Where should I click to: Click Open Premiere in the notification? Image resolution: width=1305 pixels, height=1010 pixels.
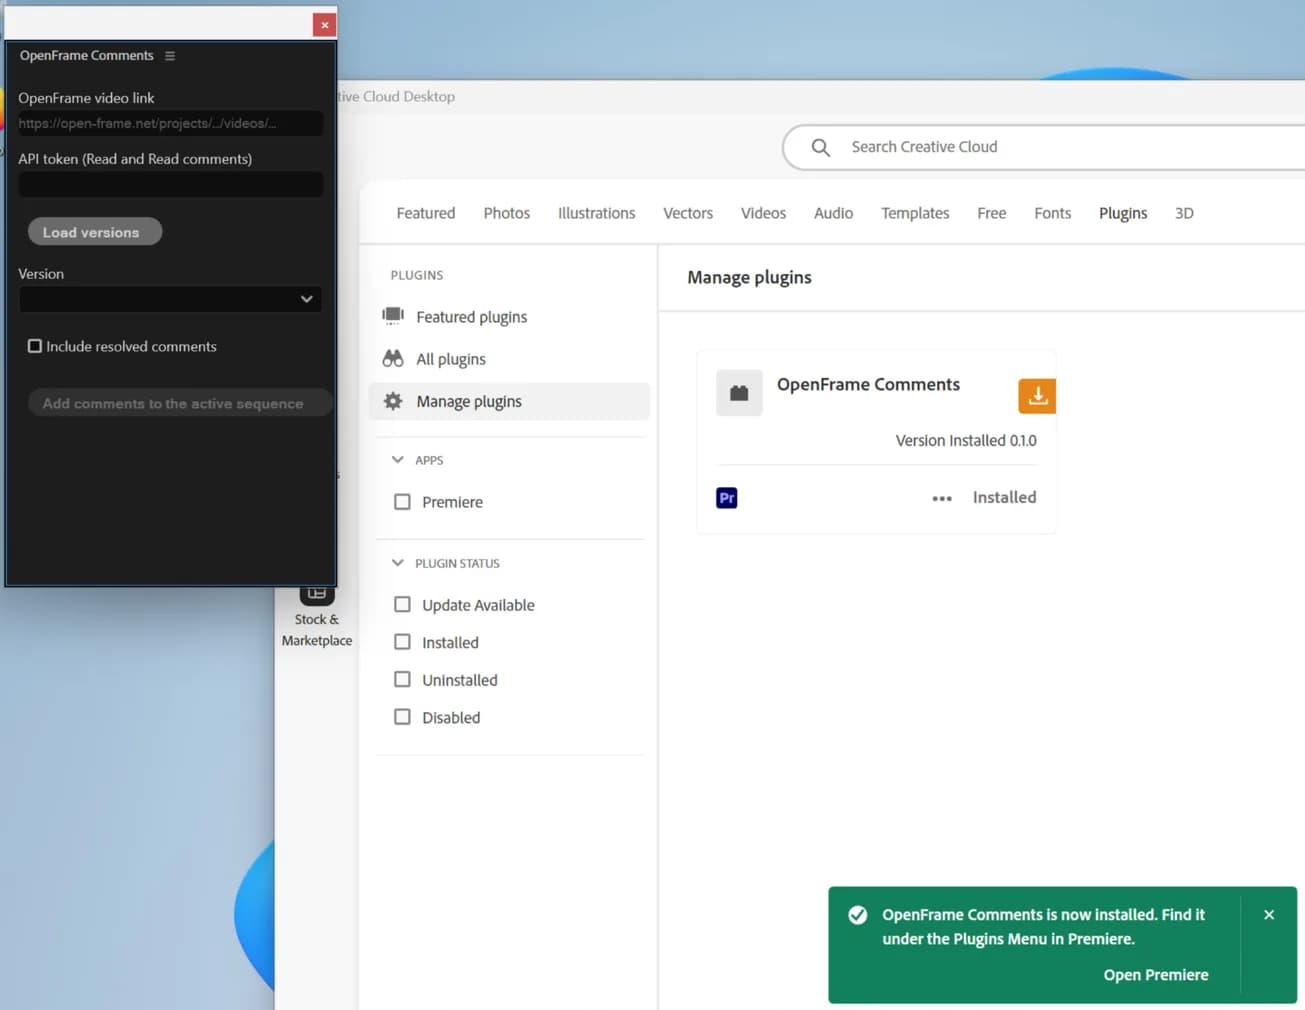pyautogui.click(x=1156, y=975)
